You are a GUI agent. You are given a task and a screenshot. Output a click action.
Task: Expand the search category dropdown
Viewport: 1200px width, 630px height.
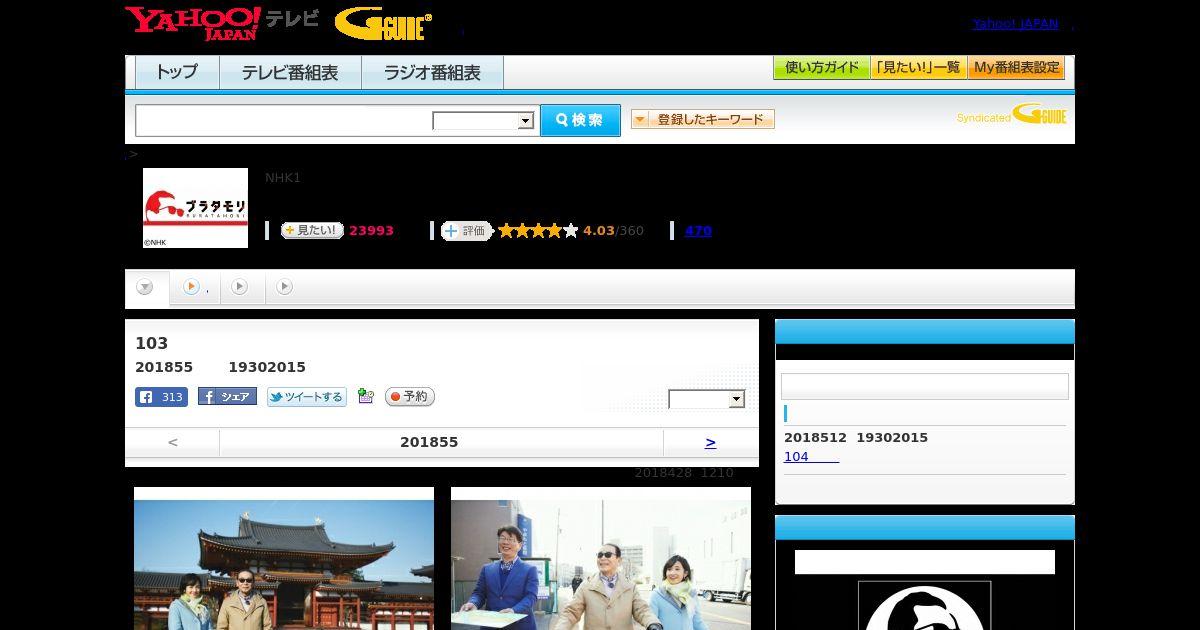click(x=483, y=121)
